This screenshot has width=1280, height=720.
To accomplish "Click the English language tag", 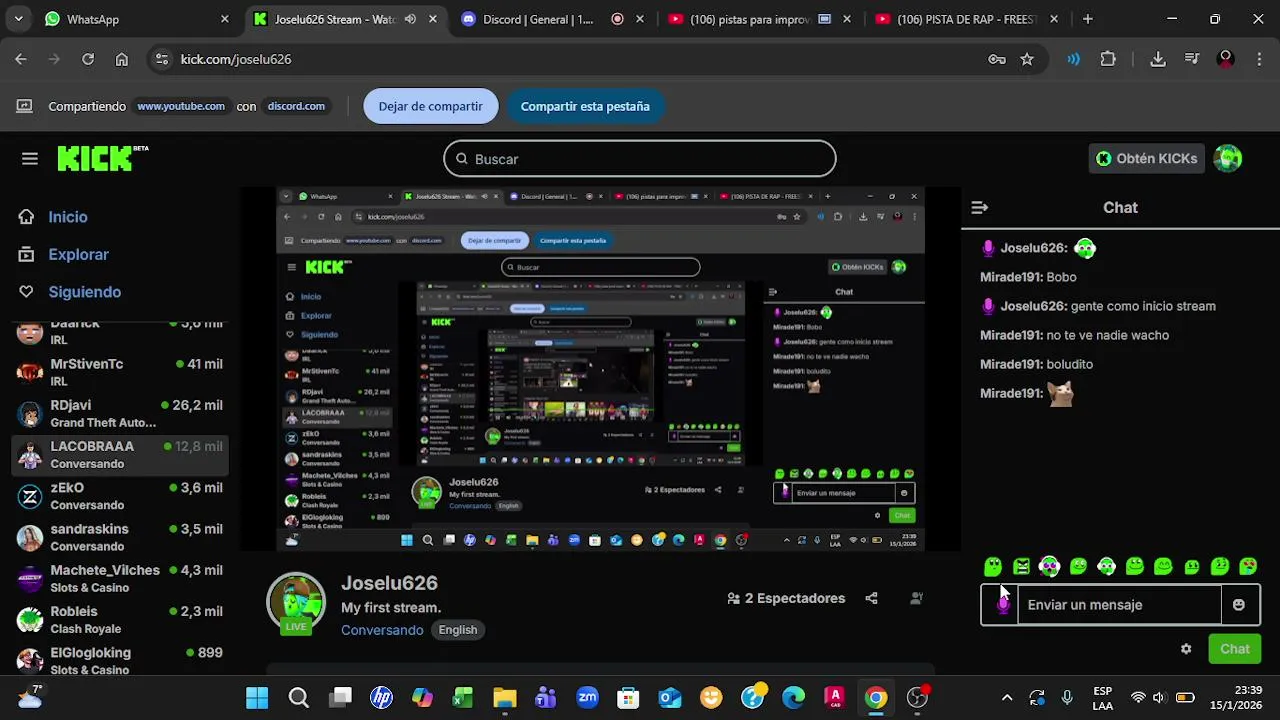I will point(458,630).
